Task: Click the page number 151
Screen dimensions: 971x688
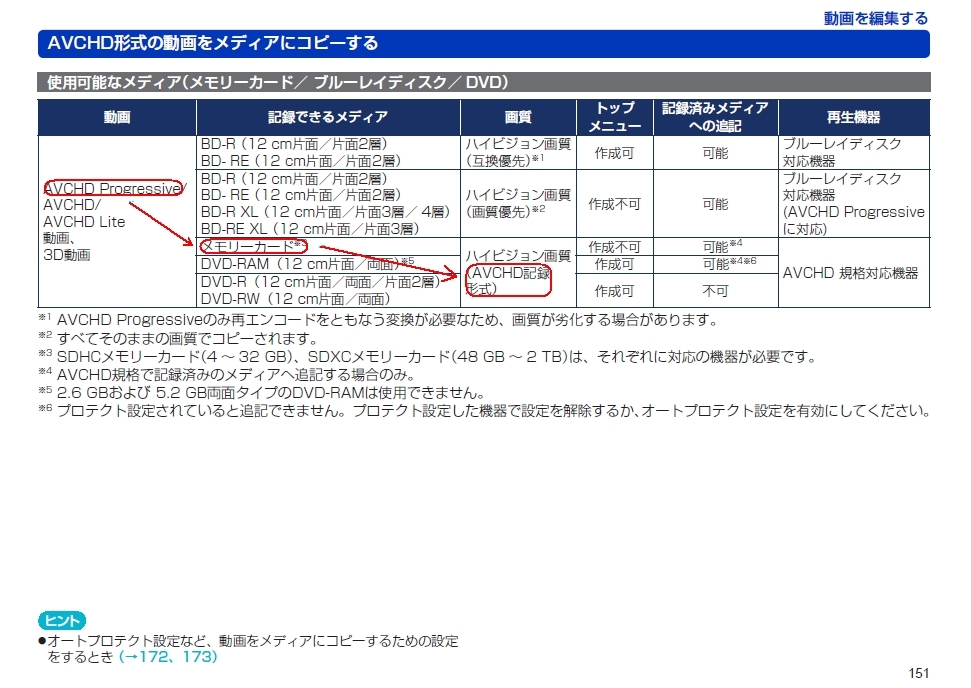Action: (x=919, y=673)
